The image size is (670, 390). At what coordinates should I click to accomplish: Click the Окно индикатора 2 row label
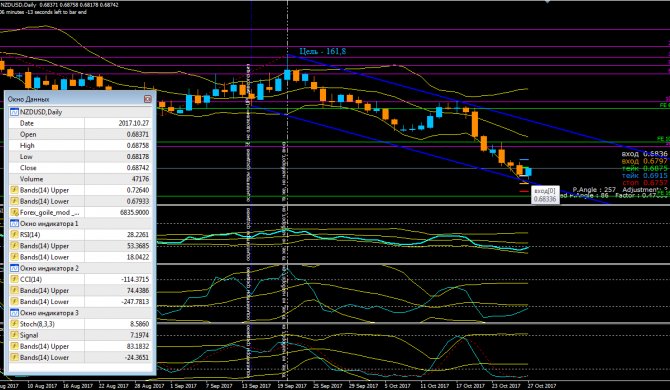click(49, 268)
